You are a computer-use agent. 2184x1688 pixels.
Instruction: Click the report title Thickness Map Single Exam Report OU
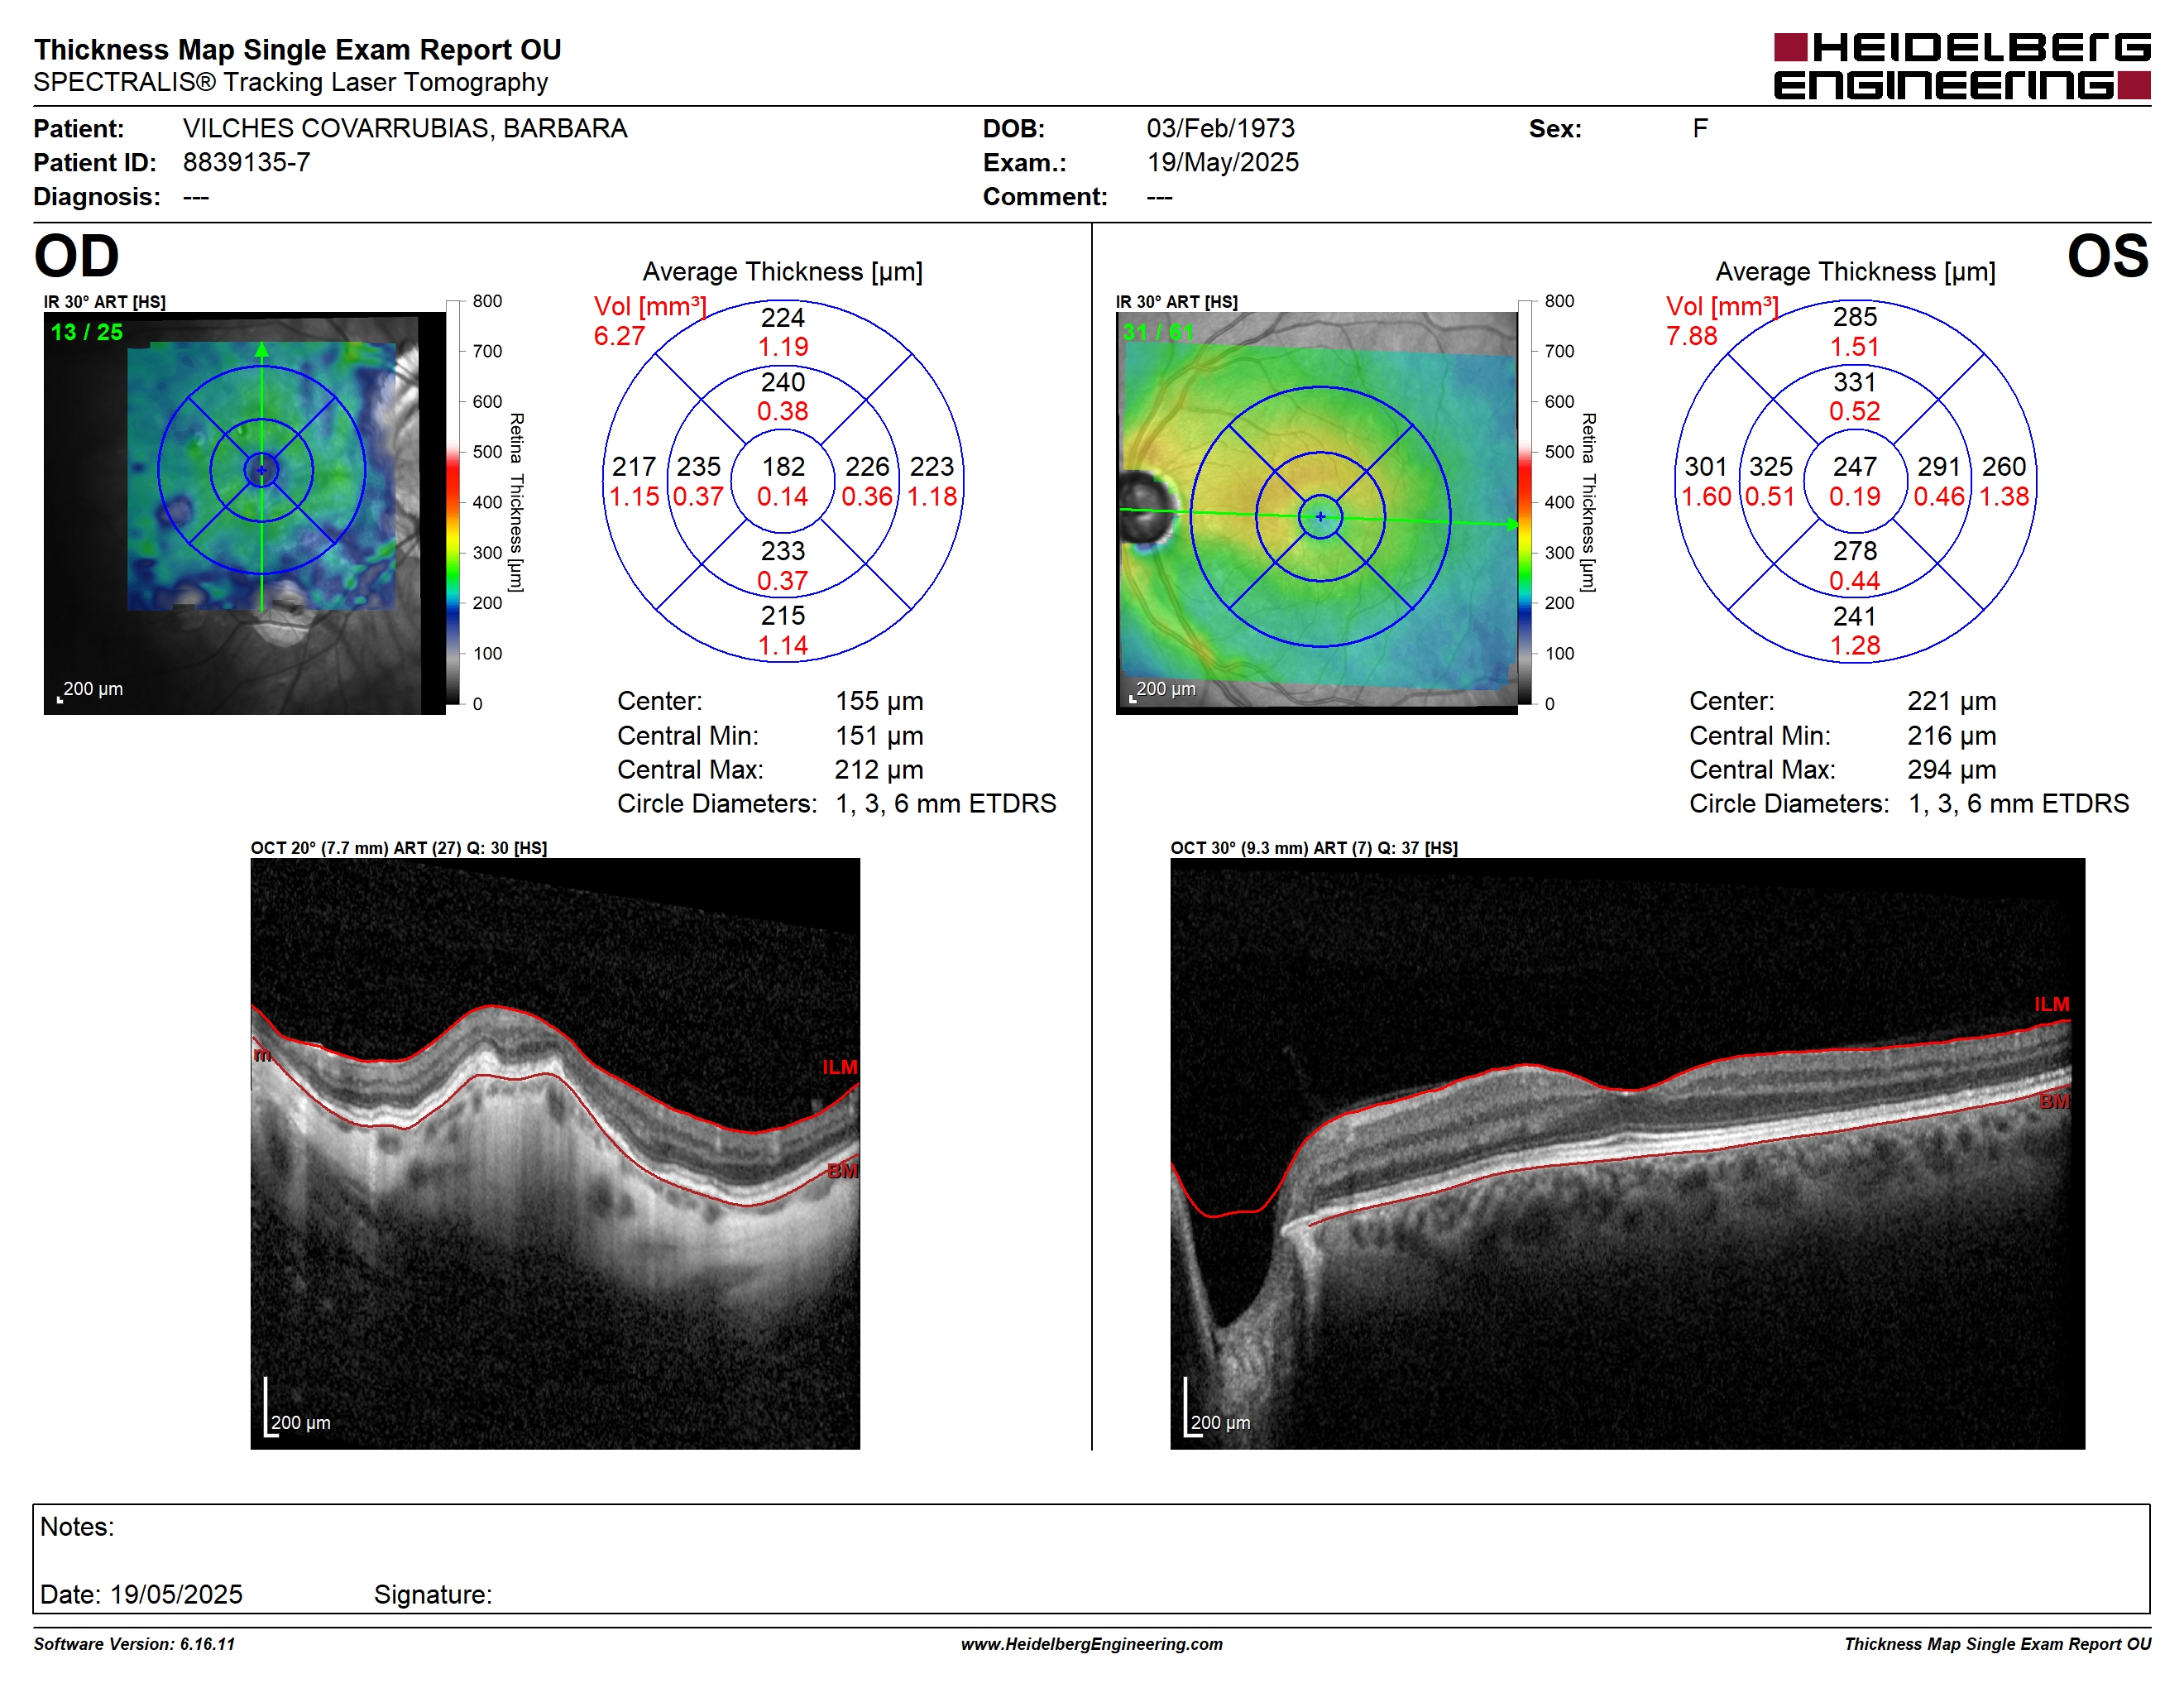(x=297, y=50)
